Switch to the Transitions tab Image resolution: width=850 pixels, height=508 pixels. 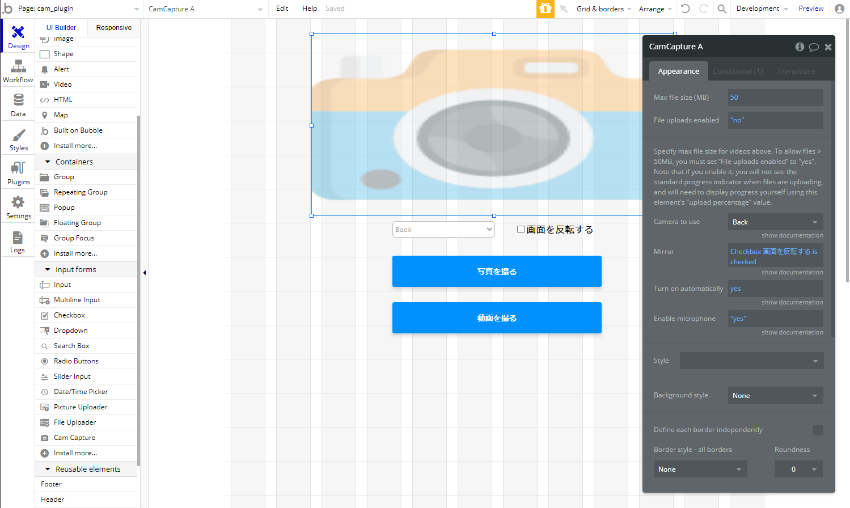click(796, 71)
